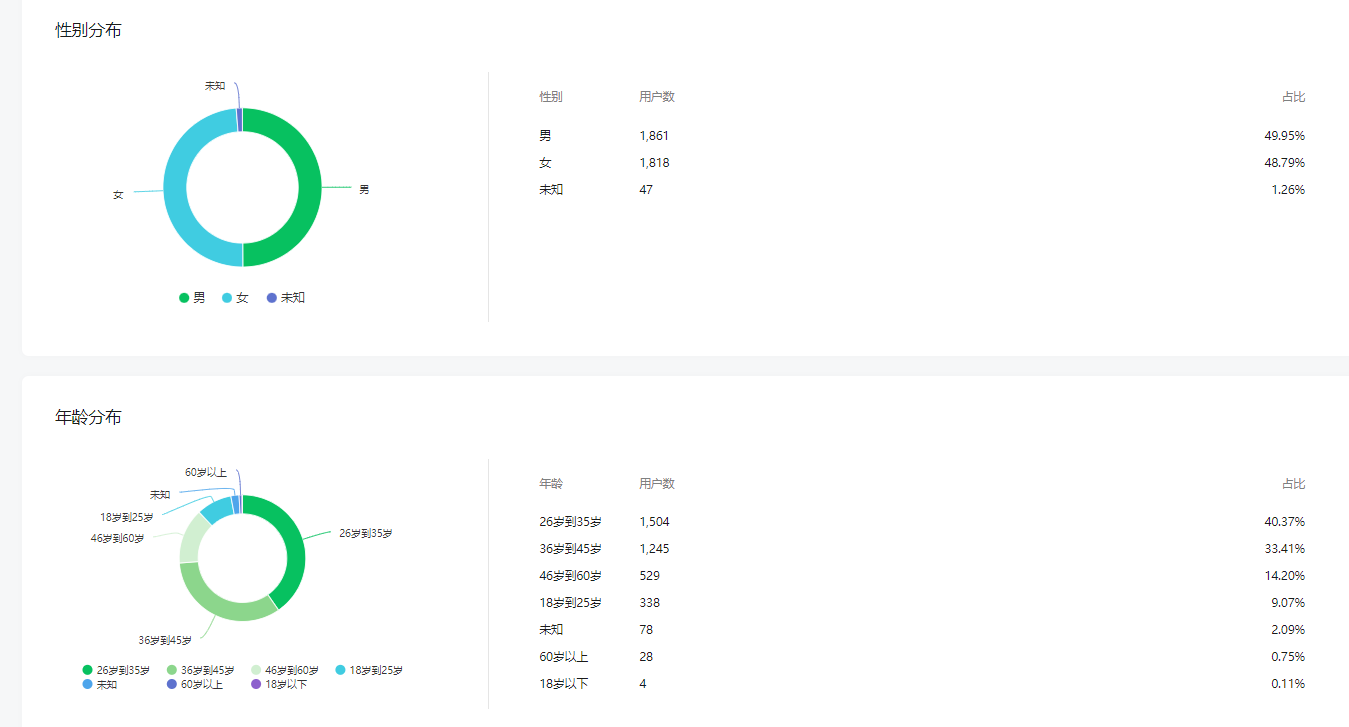Click the percentage 0.75%
Image resolution: width=1349 pixels, height=727 pixels.
click(1288, 657)
